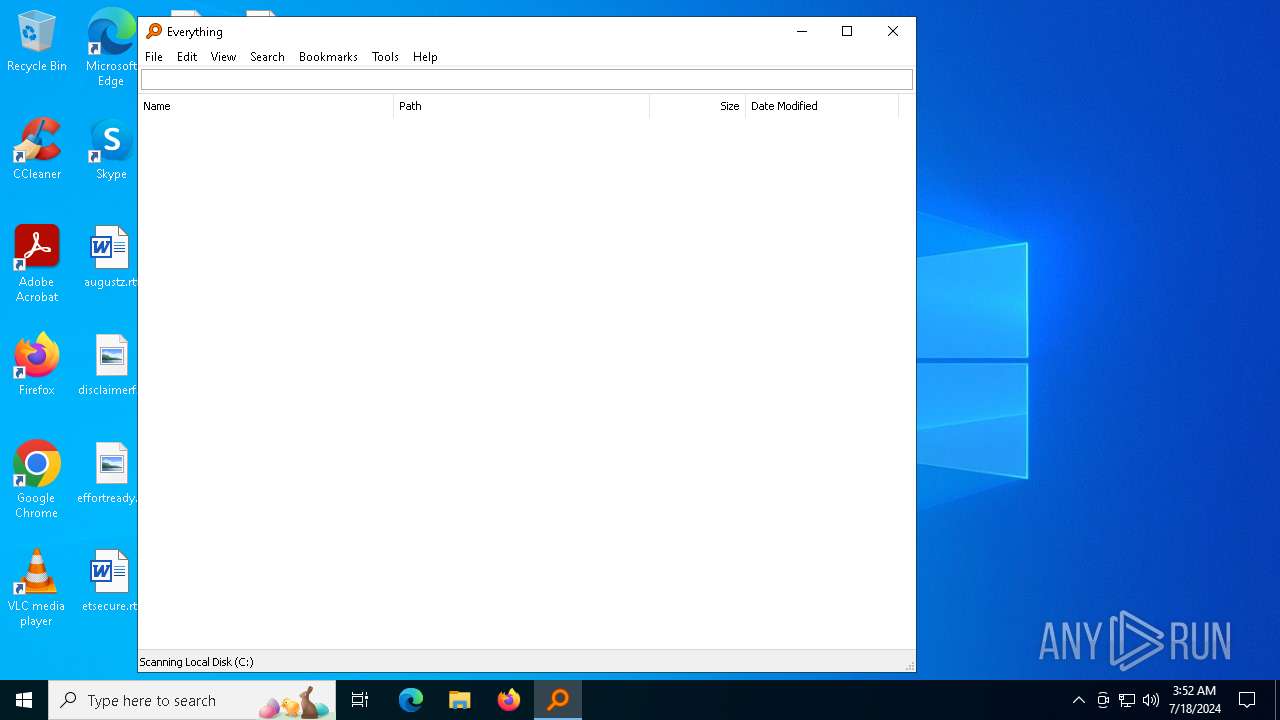The width and height of the screenshot is (1280, 720).
Task: Click 'Scanning Local Disk (C:)' status text
Action: (x=196, y=662)
